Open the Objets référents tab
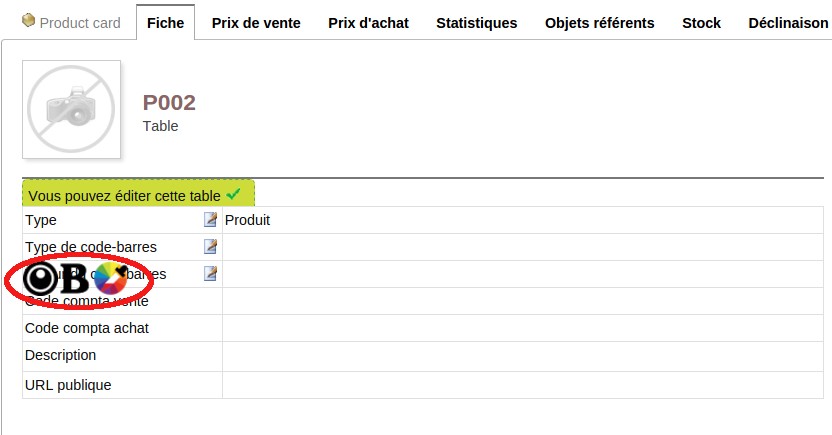Screen dimensions: 832x435 600,23
